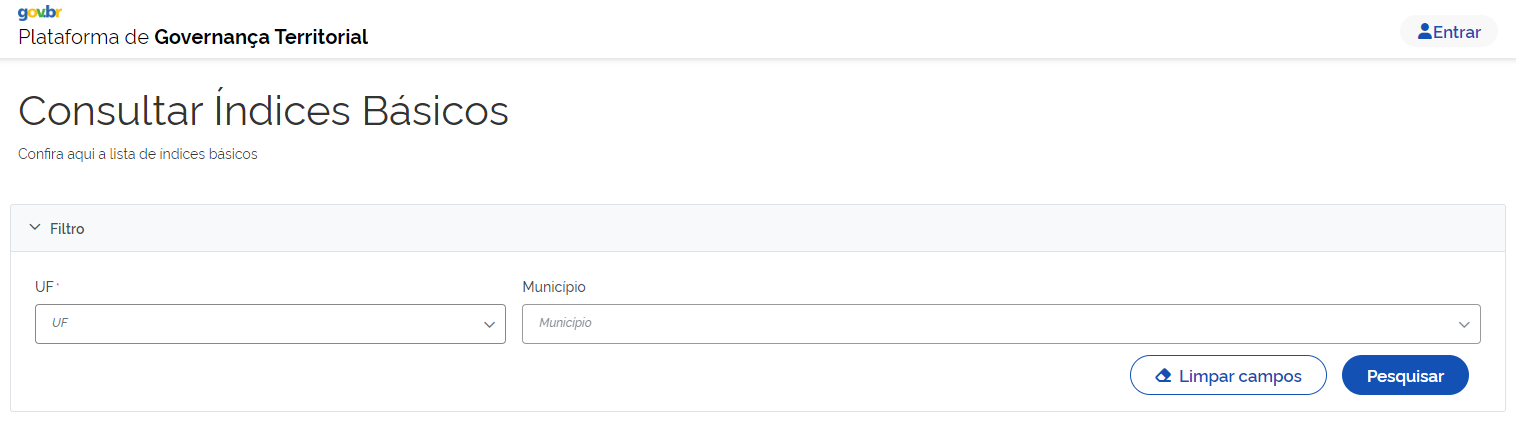Click the Consultar Índices Básicos heading
This screenshot has width=1516, height=427.
tap(263, 111)
